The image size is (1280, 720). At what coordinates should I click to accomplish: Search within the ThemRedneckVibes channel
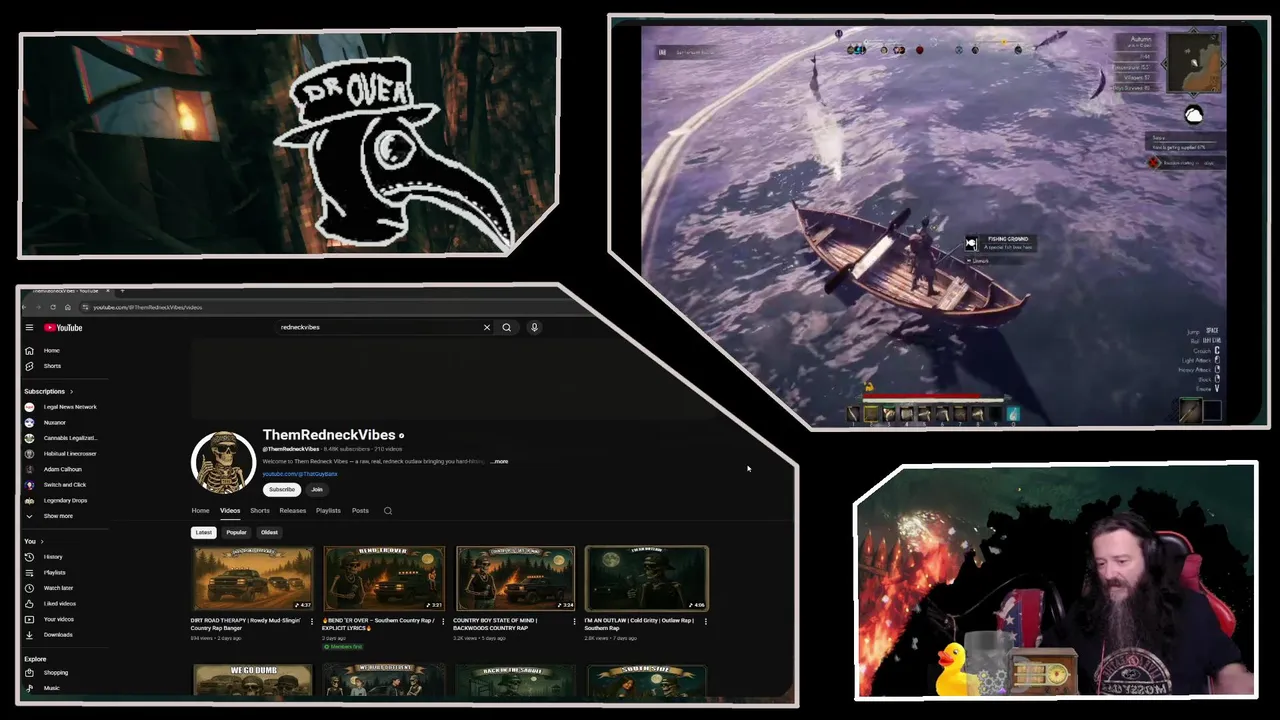click(x=388, y=511)
